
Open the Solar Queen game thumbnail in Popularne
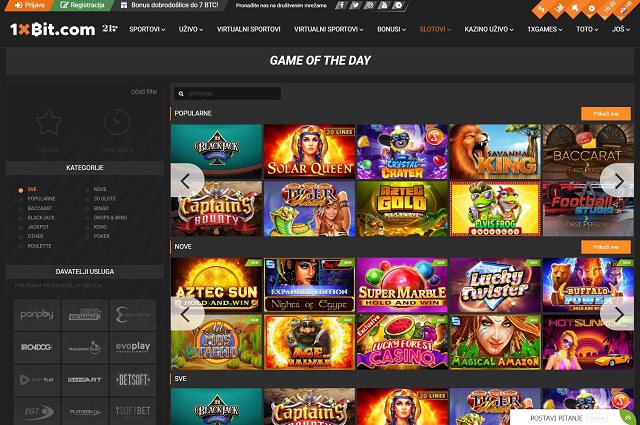pos(309,151)
